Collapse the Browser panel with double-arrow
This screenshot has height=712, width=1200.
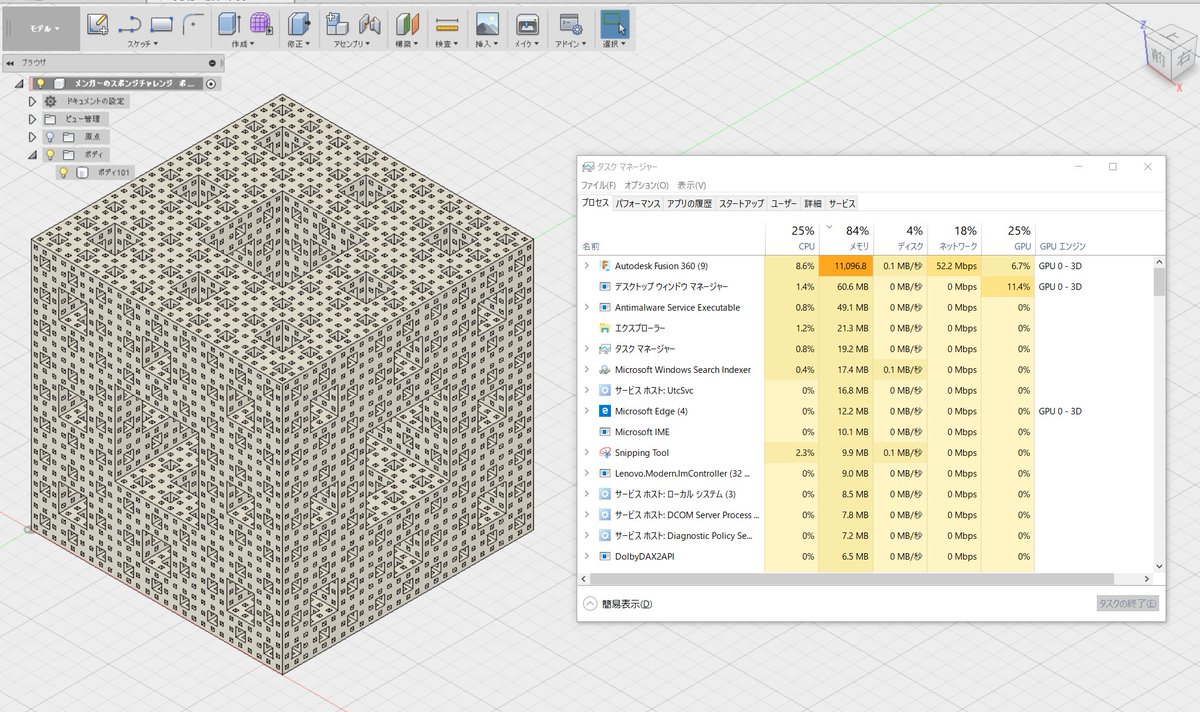10,62
